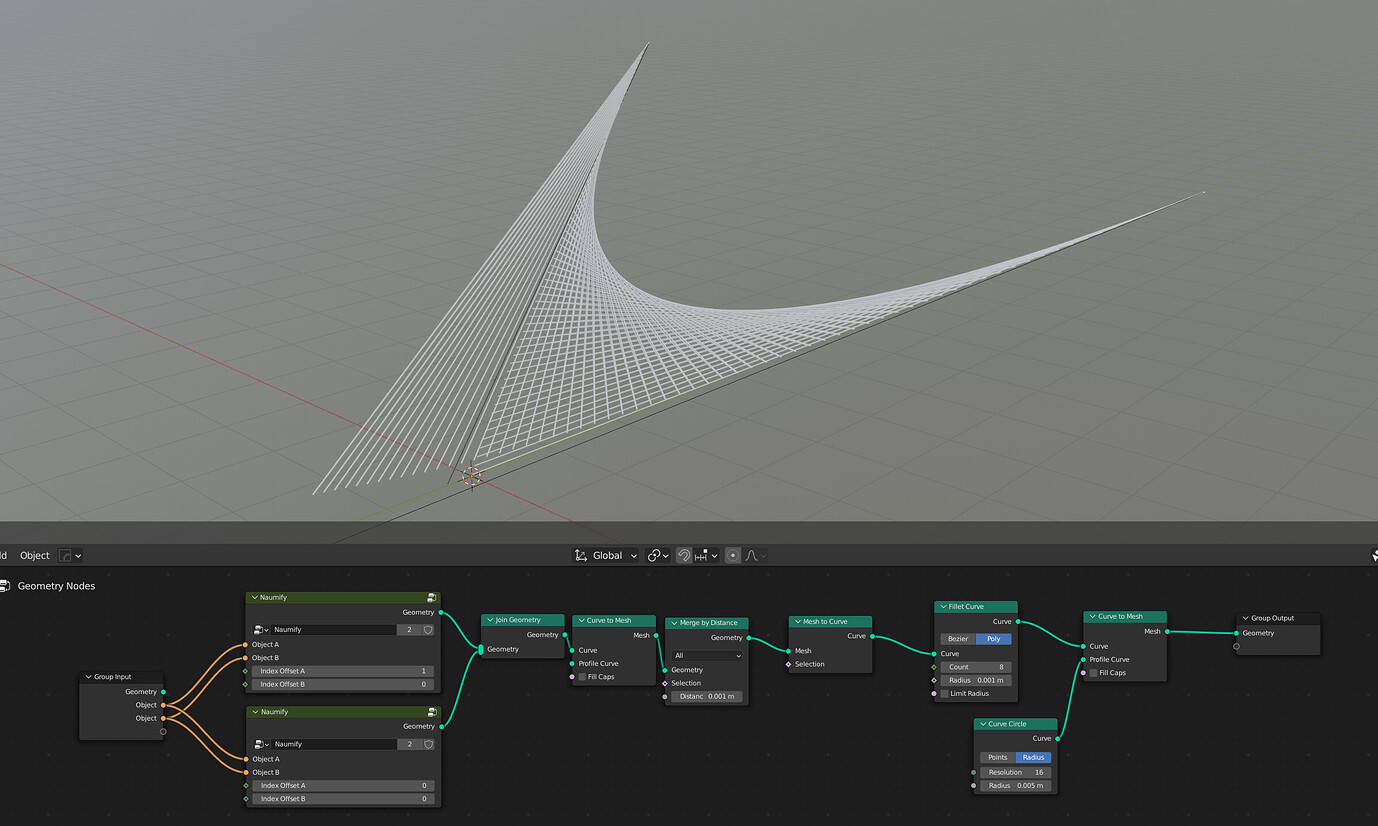Screen dimensions: 1378x826
Task: Select Radius mode in Curve Circle
Action: coord(1034,757)
